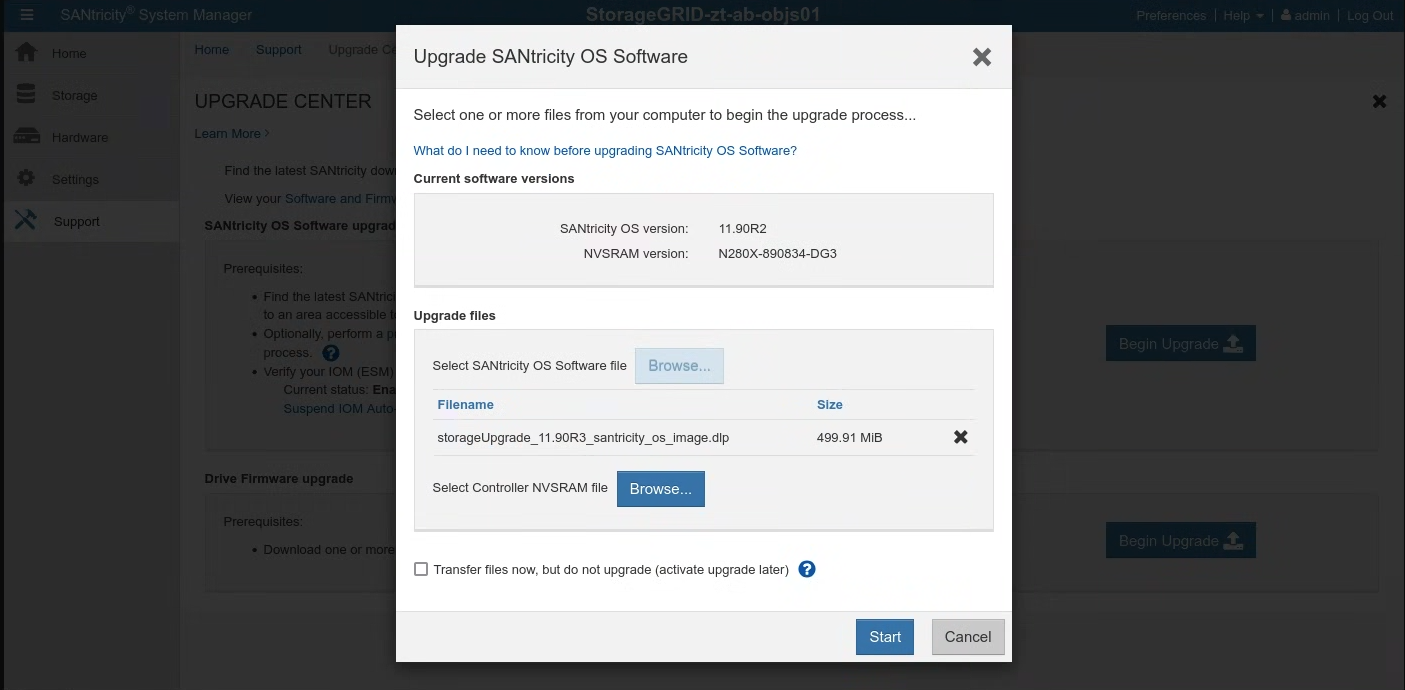Remove the storageUpgrade_11.90R3 file with the X icon
Image resolution: width=1405 pixels, height=690 pixels.
(960, 437)
